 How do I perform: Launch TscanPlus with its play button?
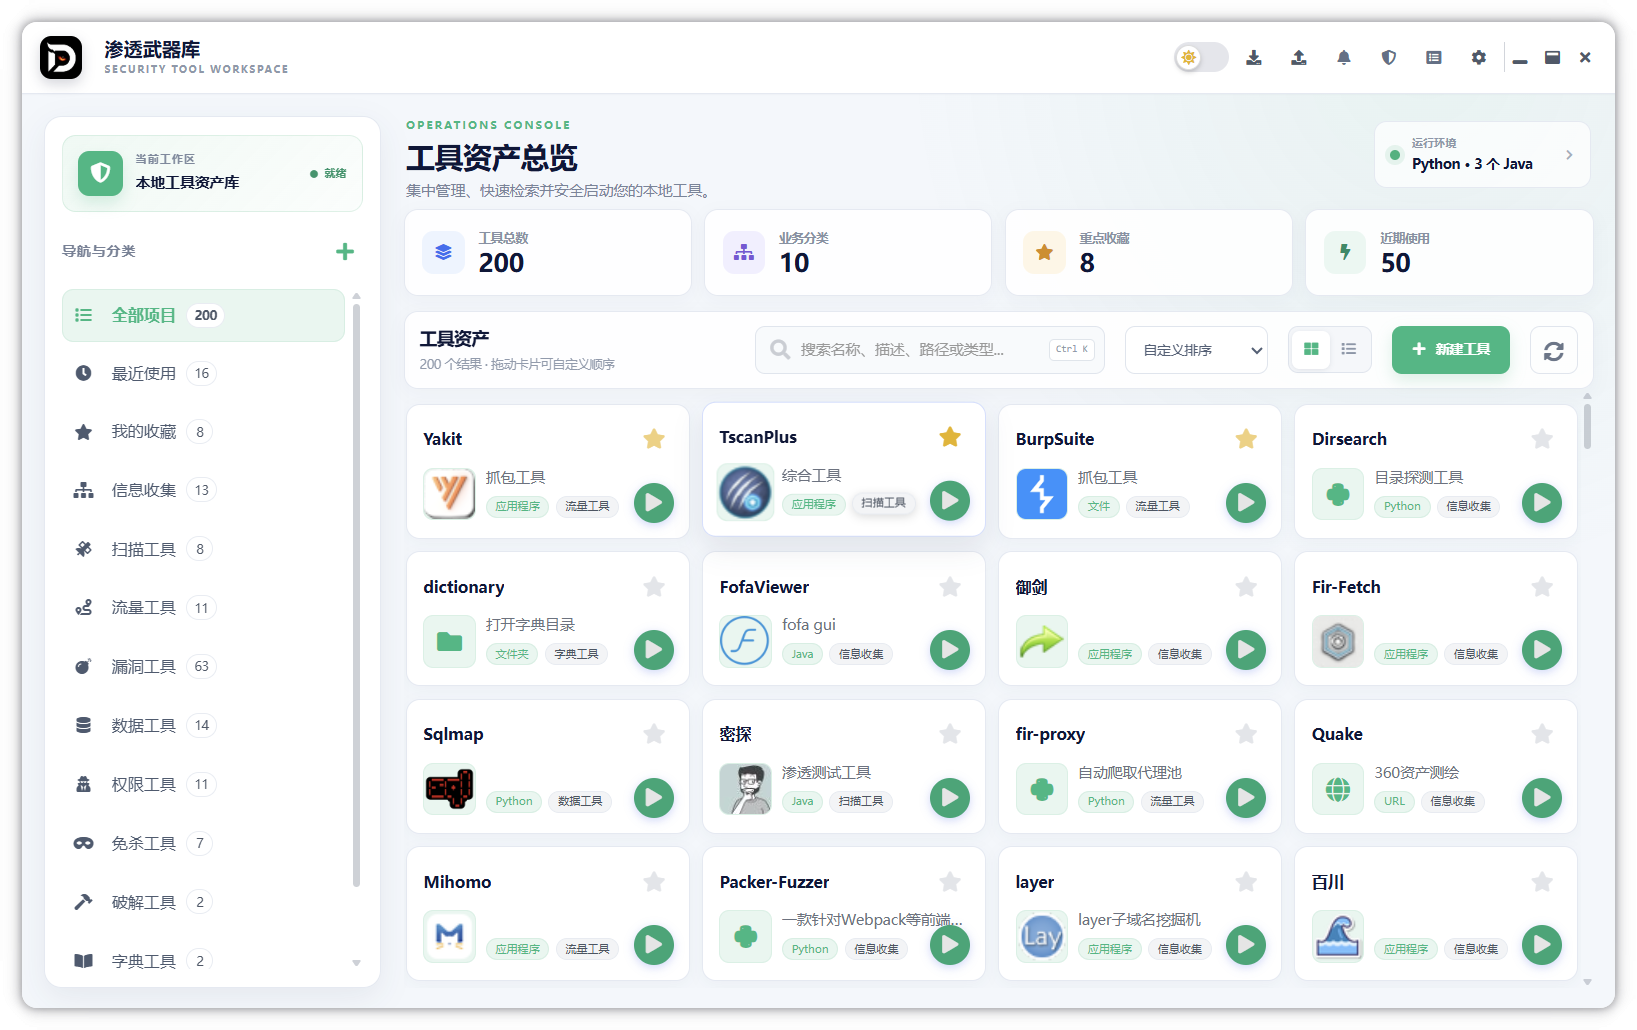(x=950, y=500)
